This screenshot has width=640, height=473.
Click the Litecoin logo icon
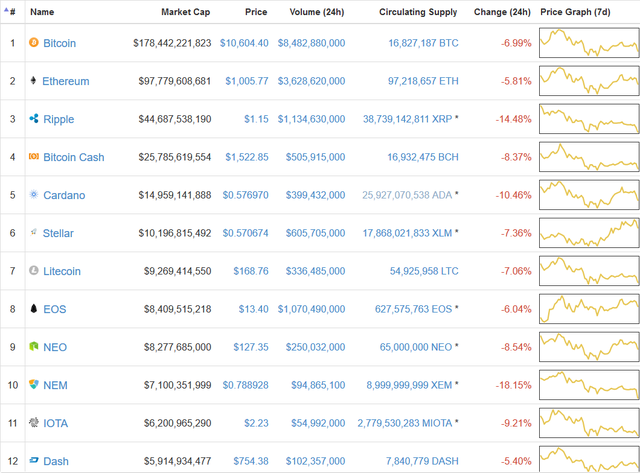coord(34,271)
